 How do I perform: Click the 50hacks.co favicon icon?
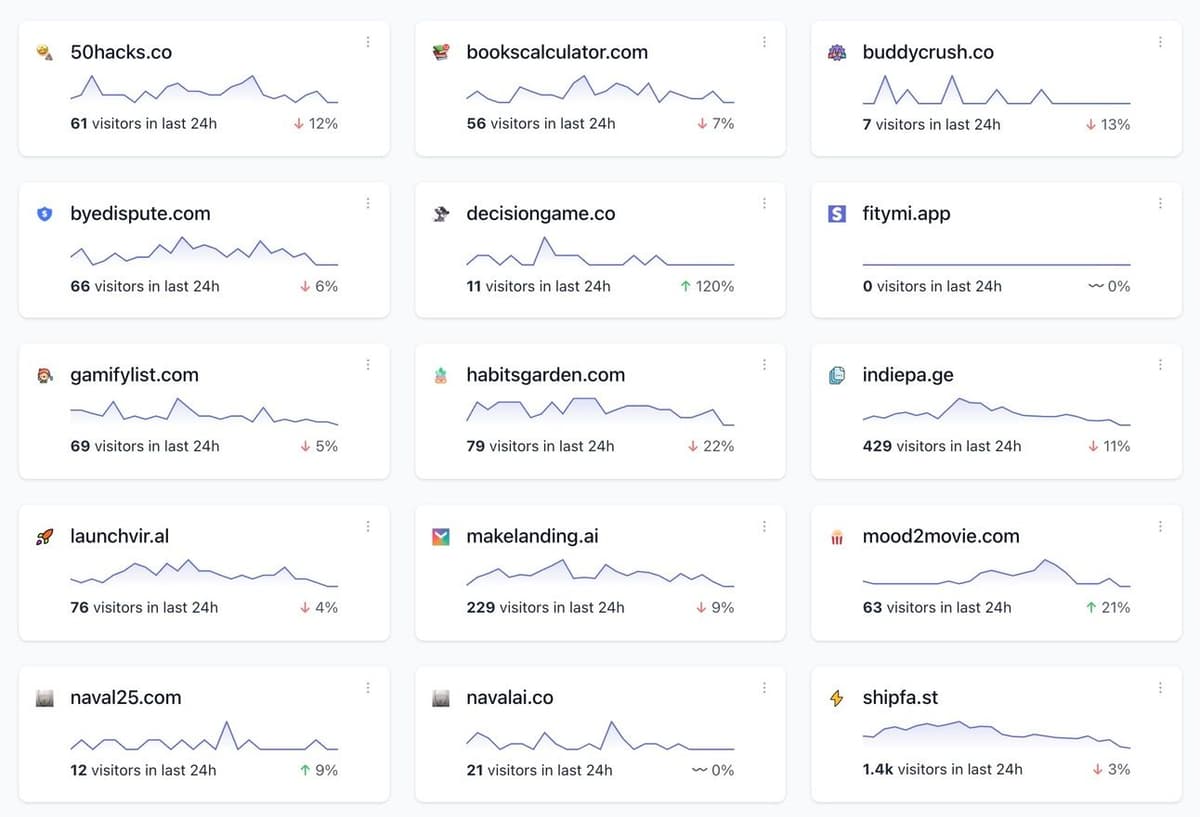click(x=44, y=53)
